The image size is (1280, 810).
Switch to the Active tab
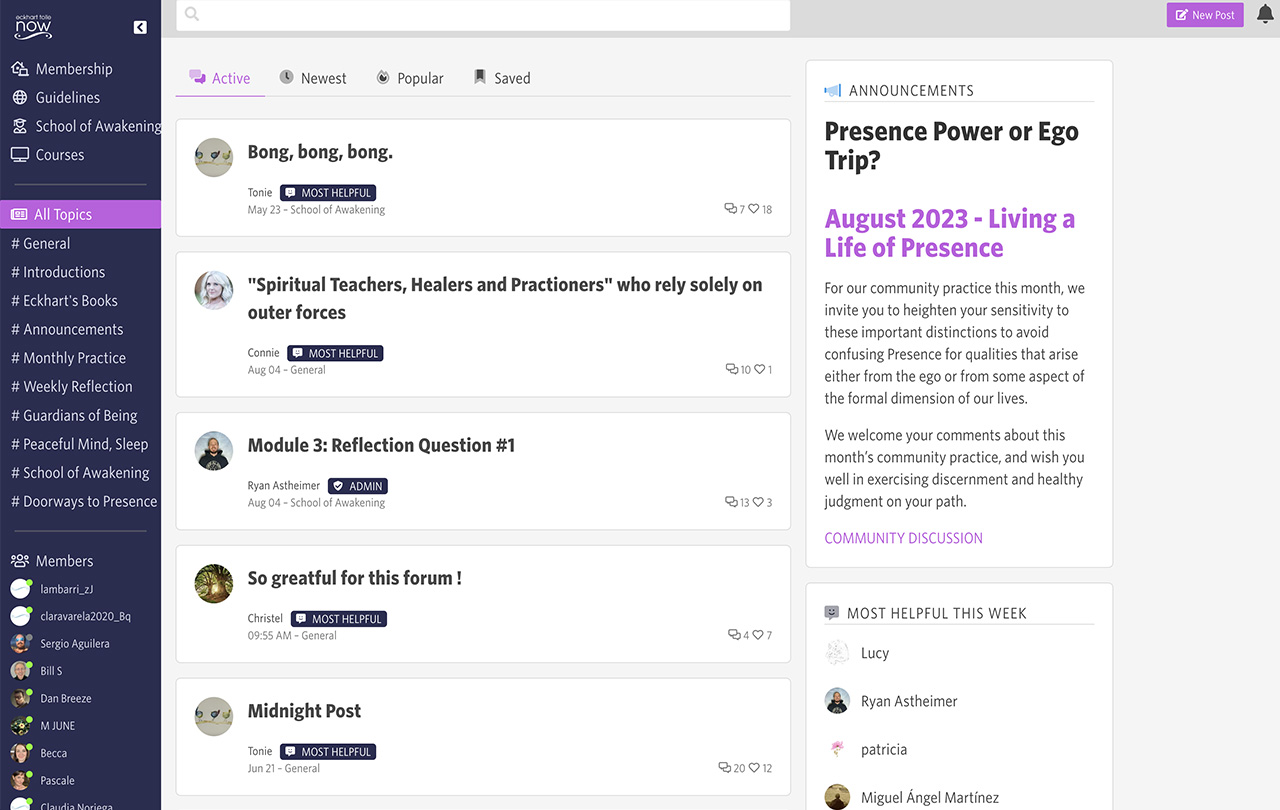pos(220,78)
